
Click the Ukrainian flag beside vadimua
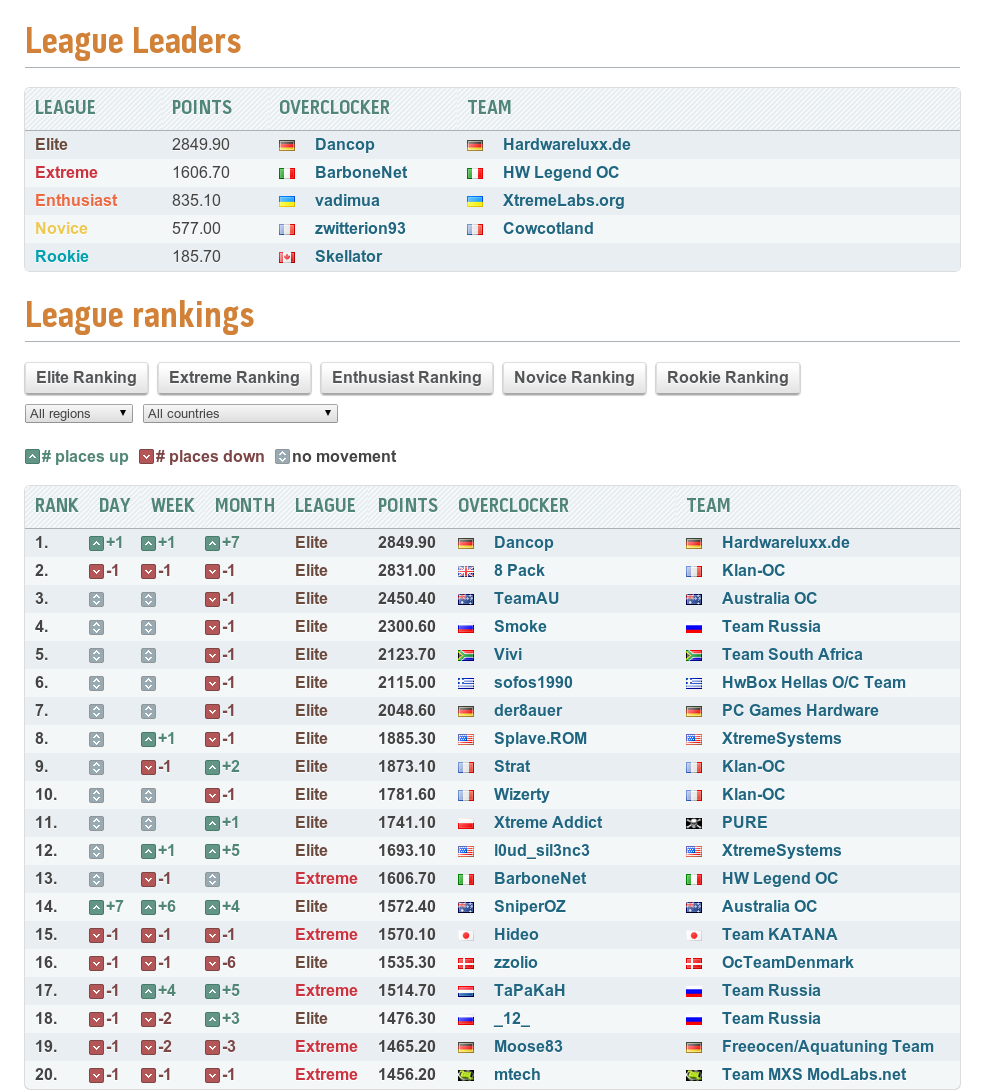287,201
